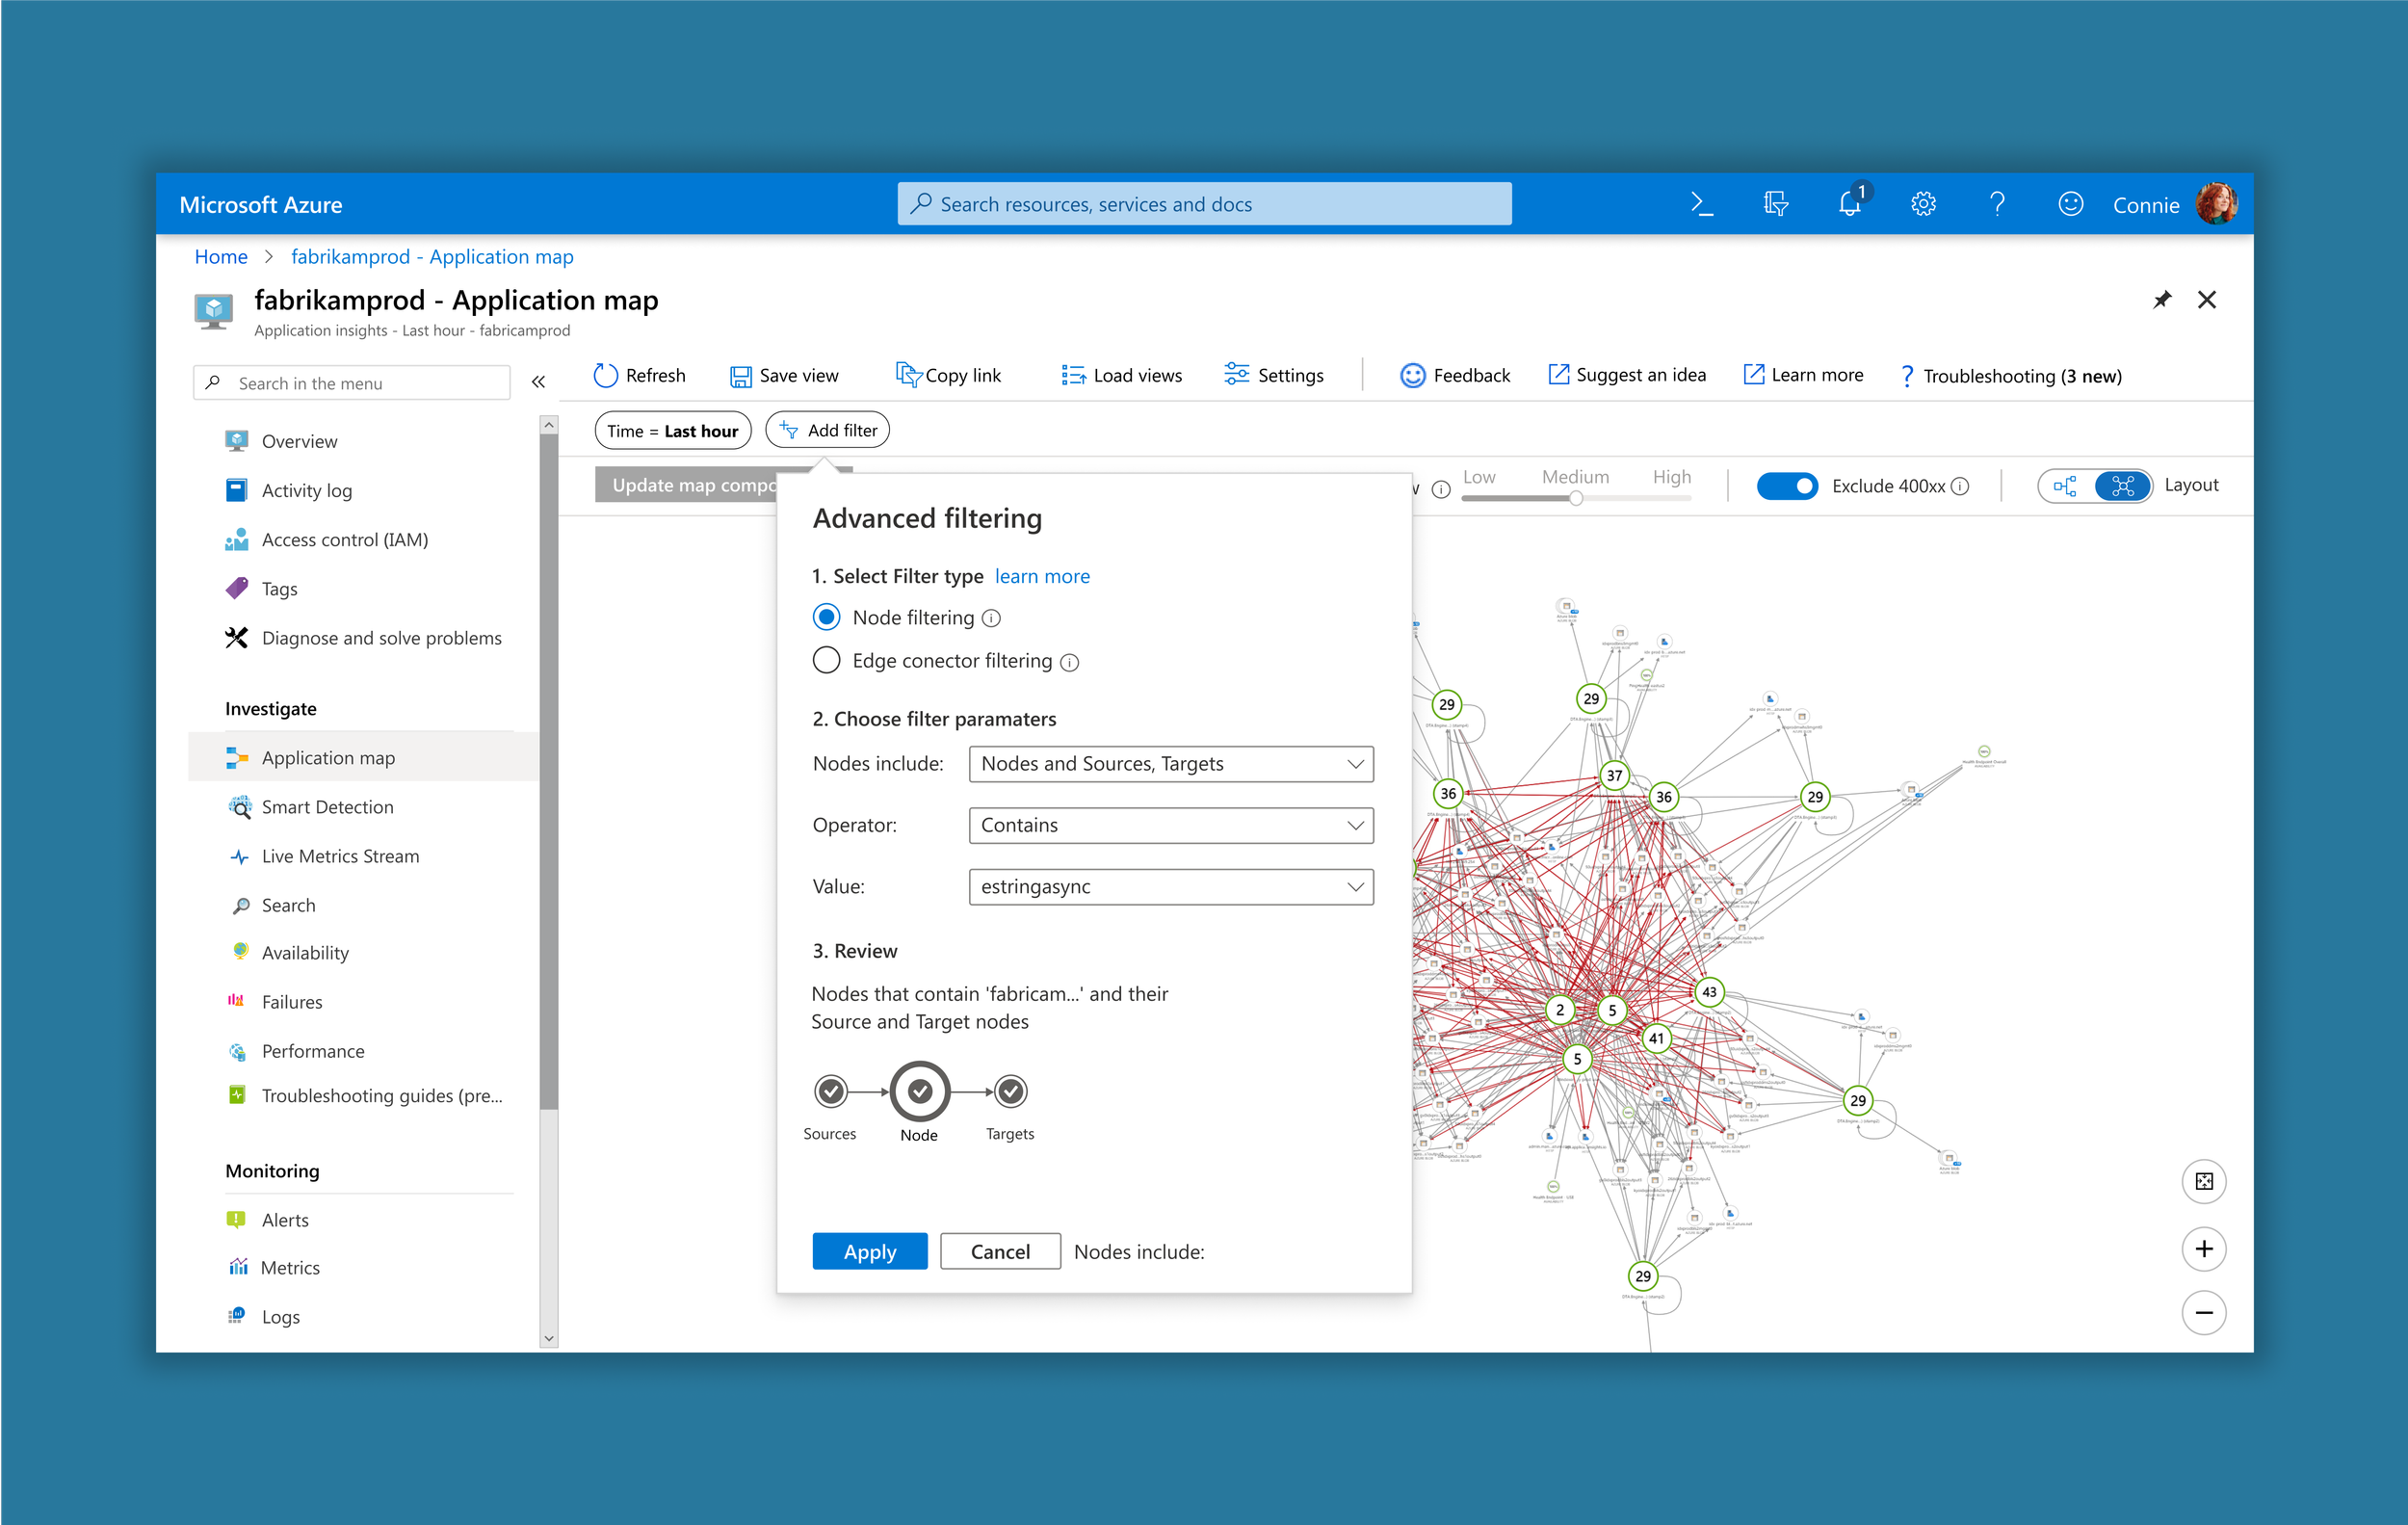This screenshot has height=1525, width=2408.
Task: Switch to hierarchical layout icon
Action: click(2066, 486)
